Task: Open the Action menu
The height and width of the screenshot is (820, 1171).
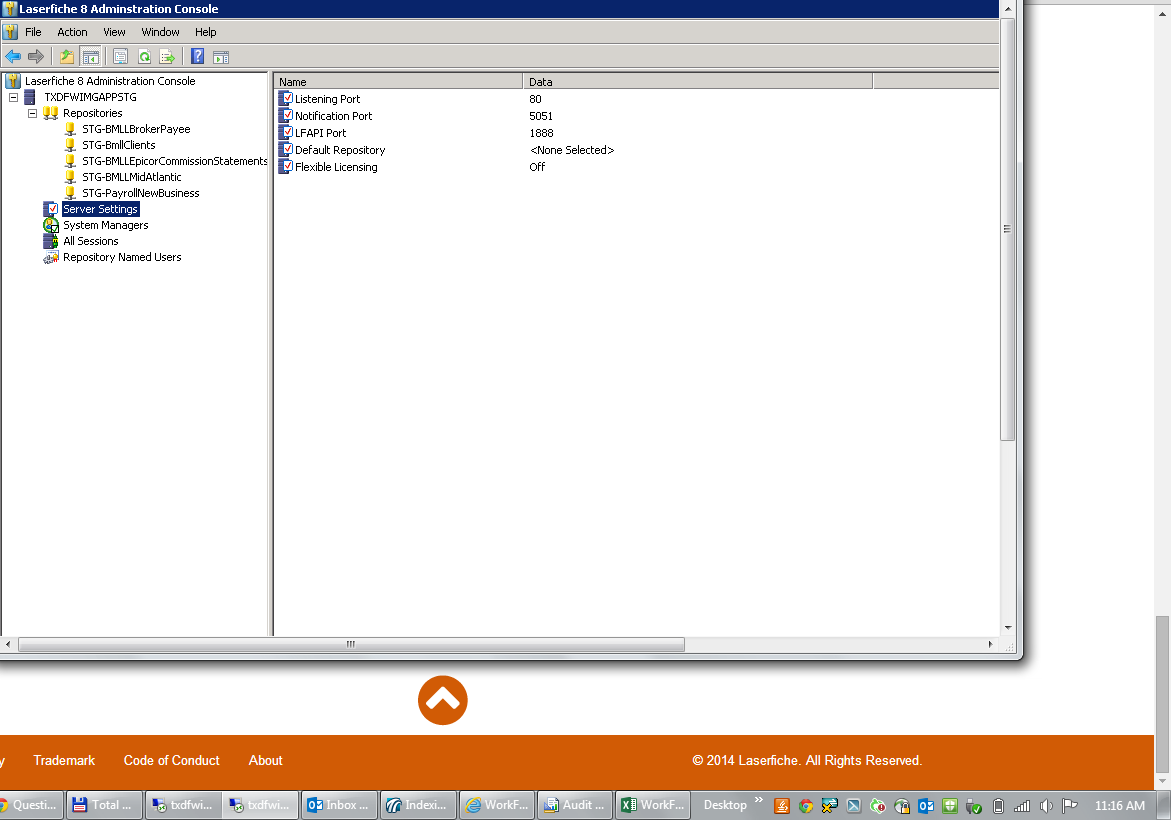Action: pyautogui.click(x=72, y=32)
